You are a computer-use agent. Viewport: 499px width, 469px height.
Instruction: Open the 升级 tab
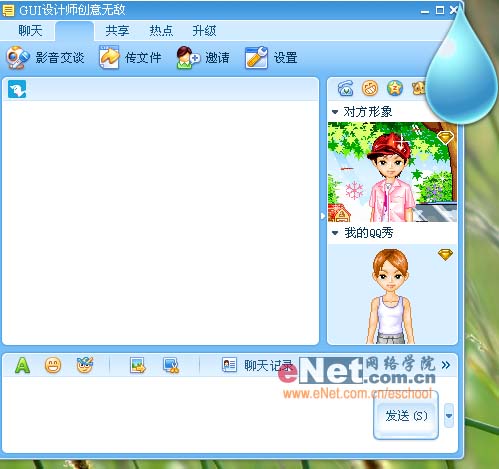click(x=204, y=31)
